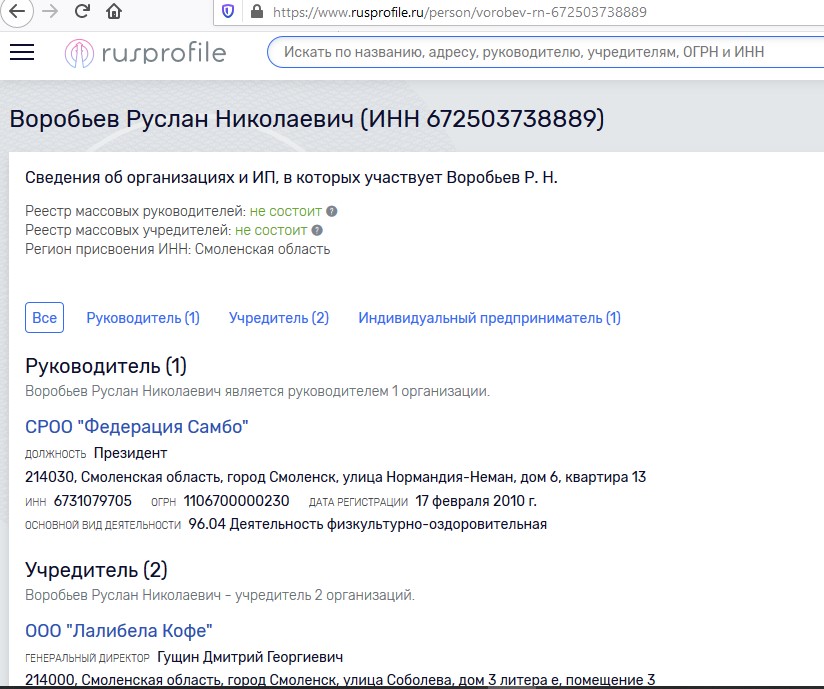Screen dimensions: 824x689
Task: Click text 'учредитель 2 организаций'
Action: [x=324, y=595]
